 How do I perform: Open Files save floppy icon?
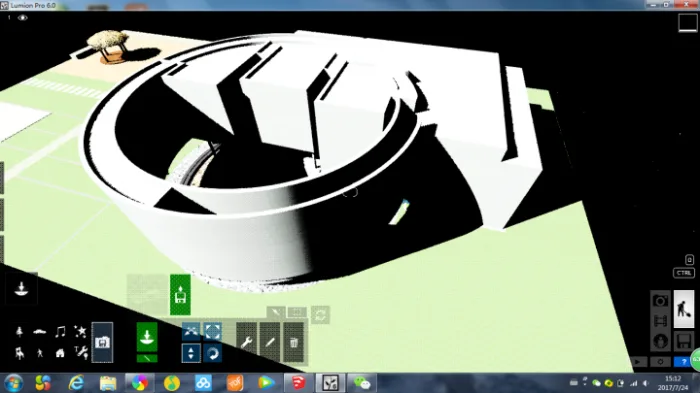click(x=683, y=341)
